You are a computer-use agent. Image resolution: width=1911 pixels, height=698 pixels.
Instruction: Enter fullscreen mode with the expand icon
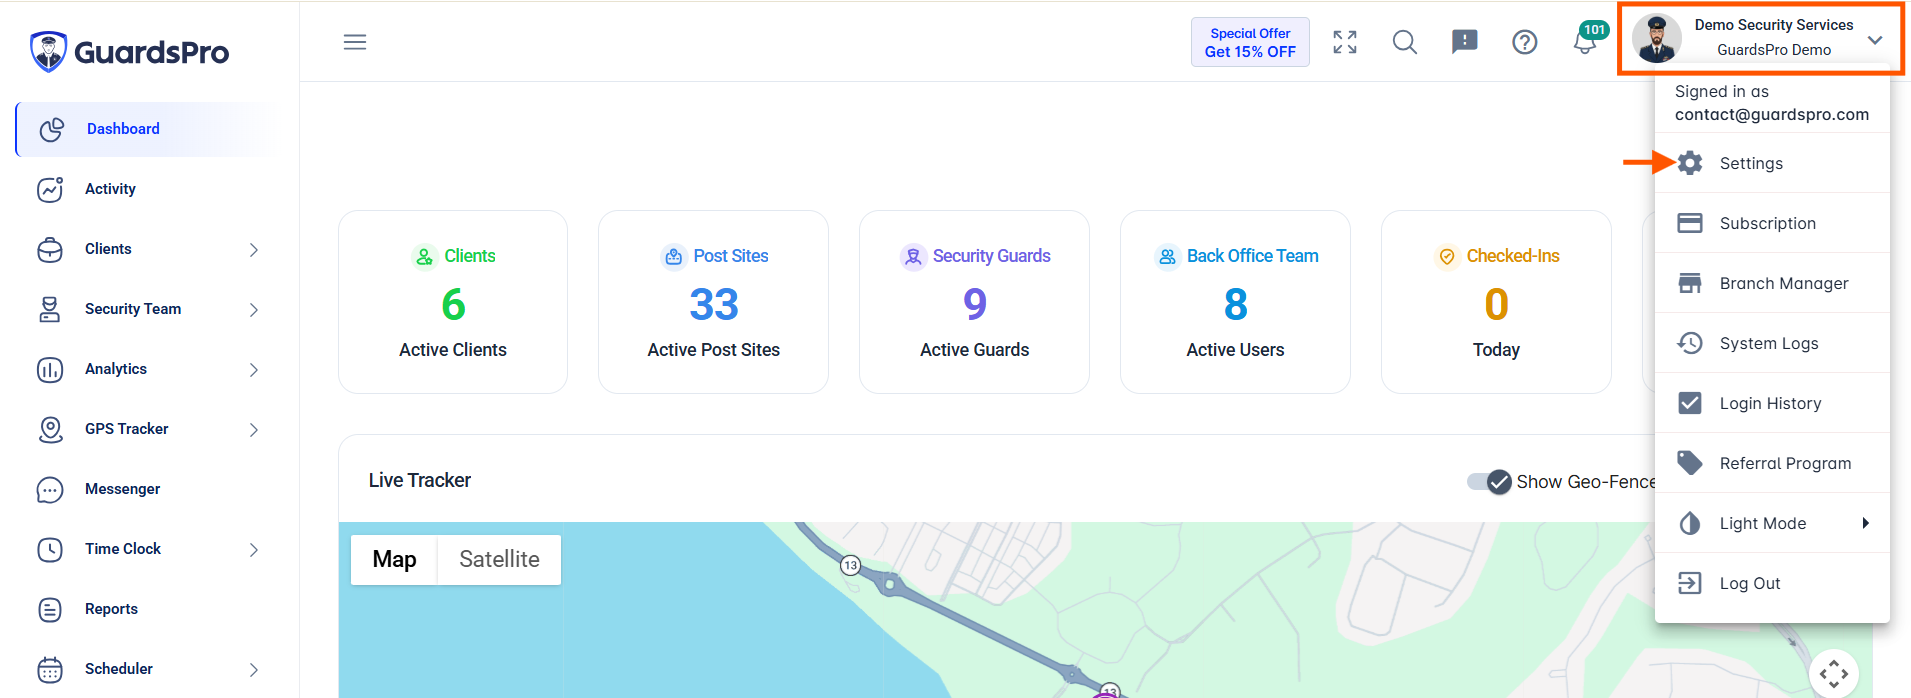pos(1345,42)
